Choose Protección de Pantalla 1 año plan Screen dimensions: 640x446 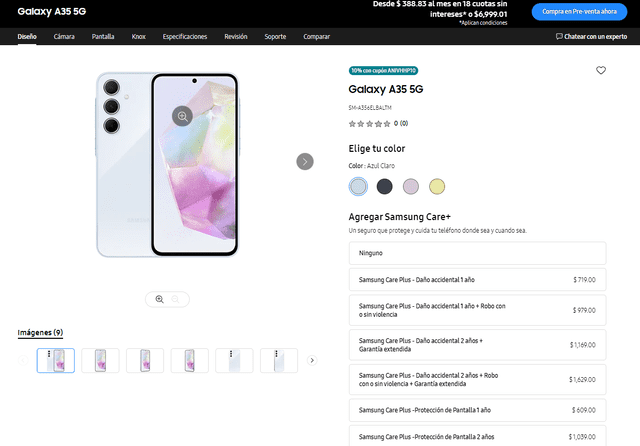478,411
